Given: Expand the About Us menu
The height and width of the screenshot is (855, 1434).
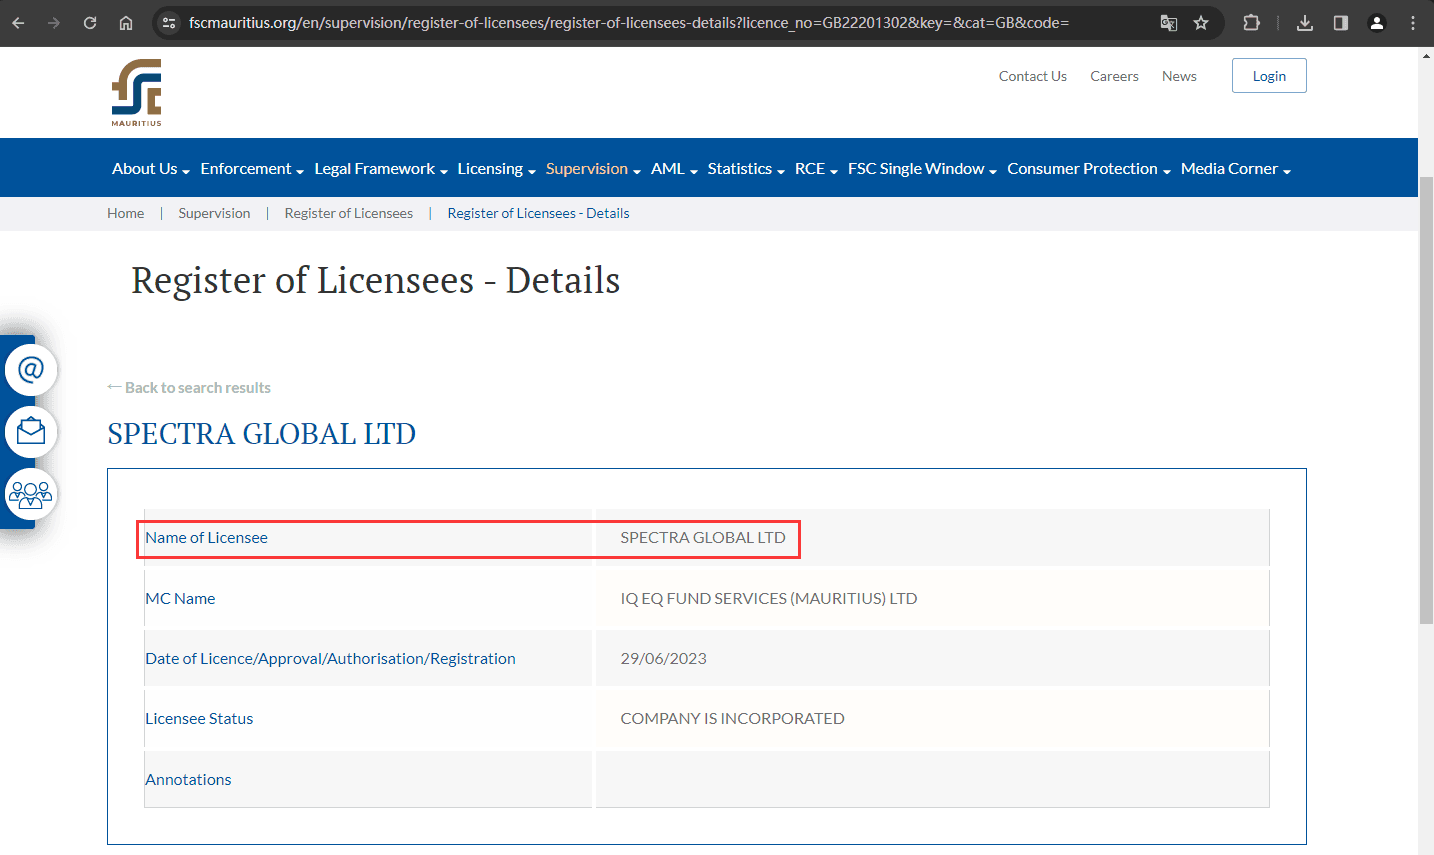Looking at the screenshot, I should pos(150,169).
